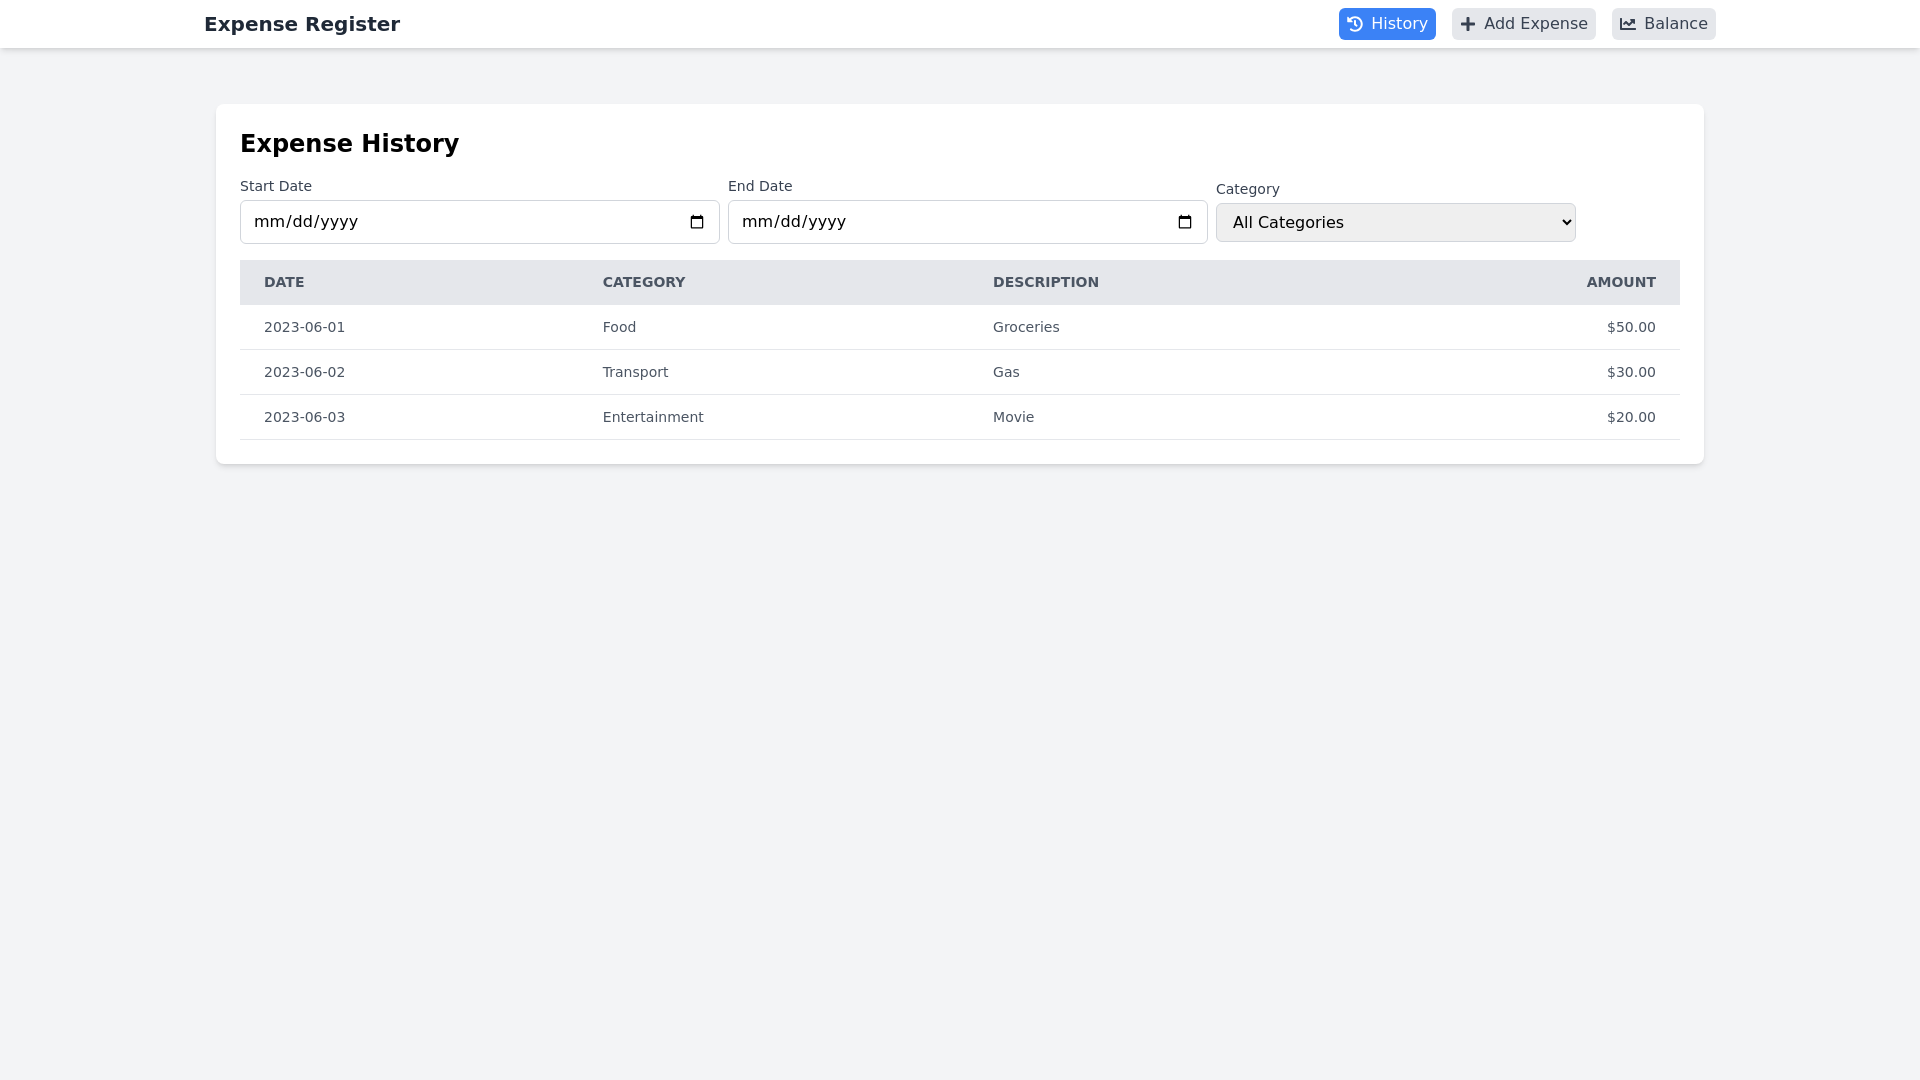Click the DATE column header
The height and width of the screenshot is (1080, 1920).
click(284, 282)
